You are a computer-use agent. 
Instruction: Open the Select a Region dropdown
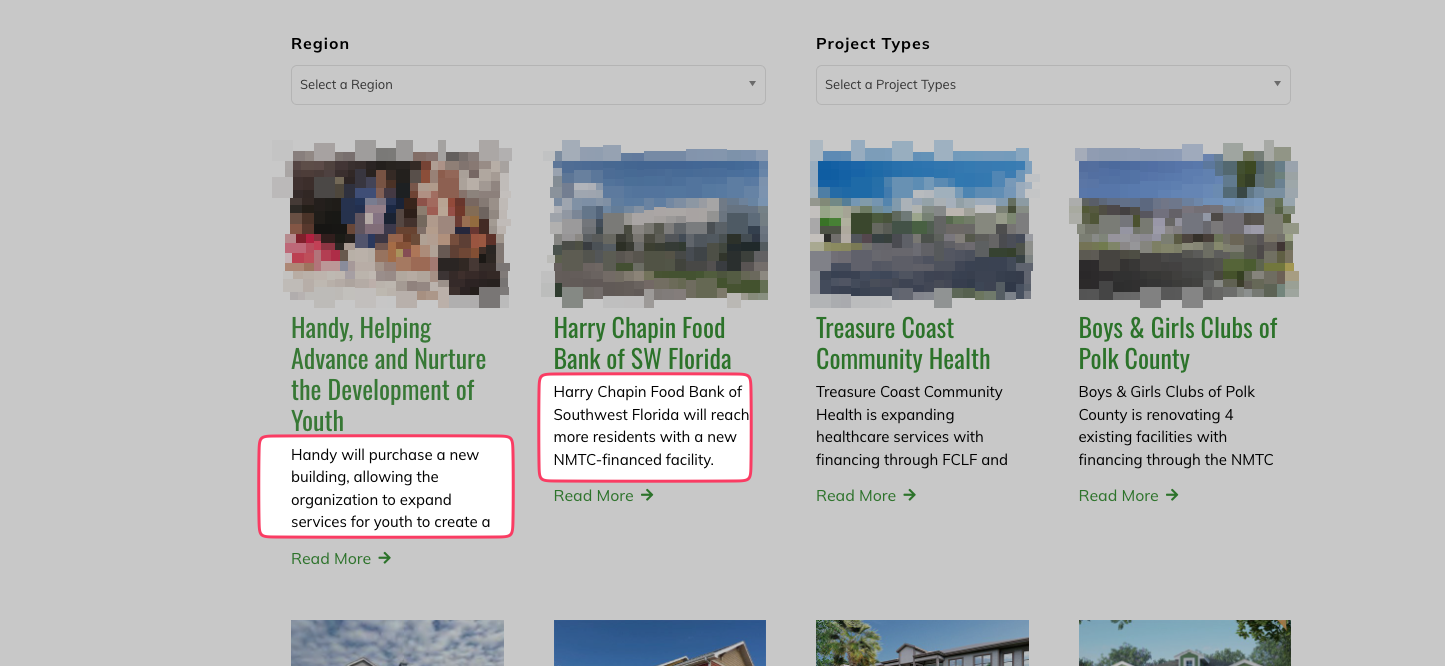(x=528, y=85)
